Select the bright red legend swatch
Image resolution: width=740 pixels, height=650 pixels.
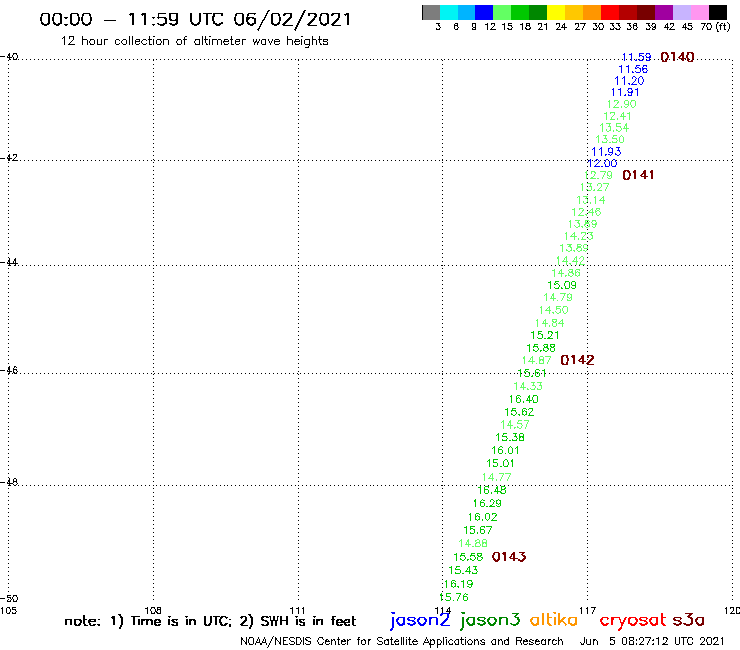click(610, 12)
